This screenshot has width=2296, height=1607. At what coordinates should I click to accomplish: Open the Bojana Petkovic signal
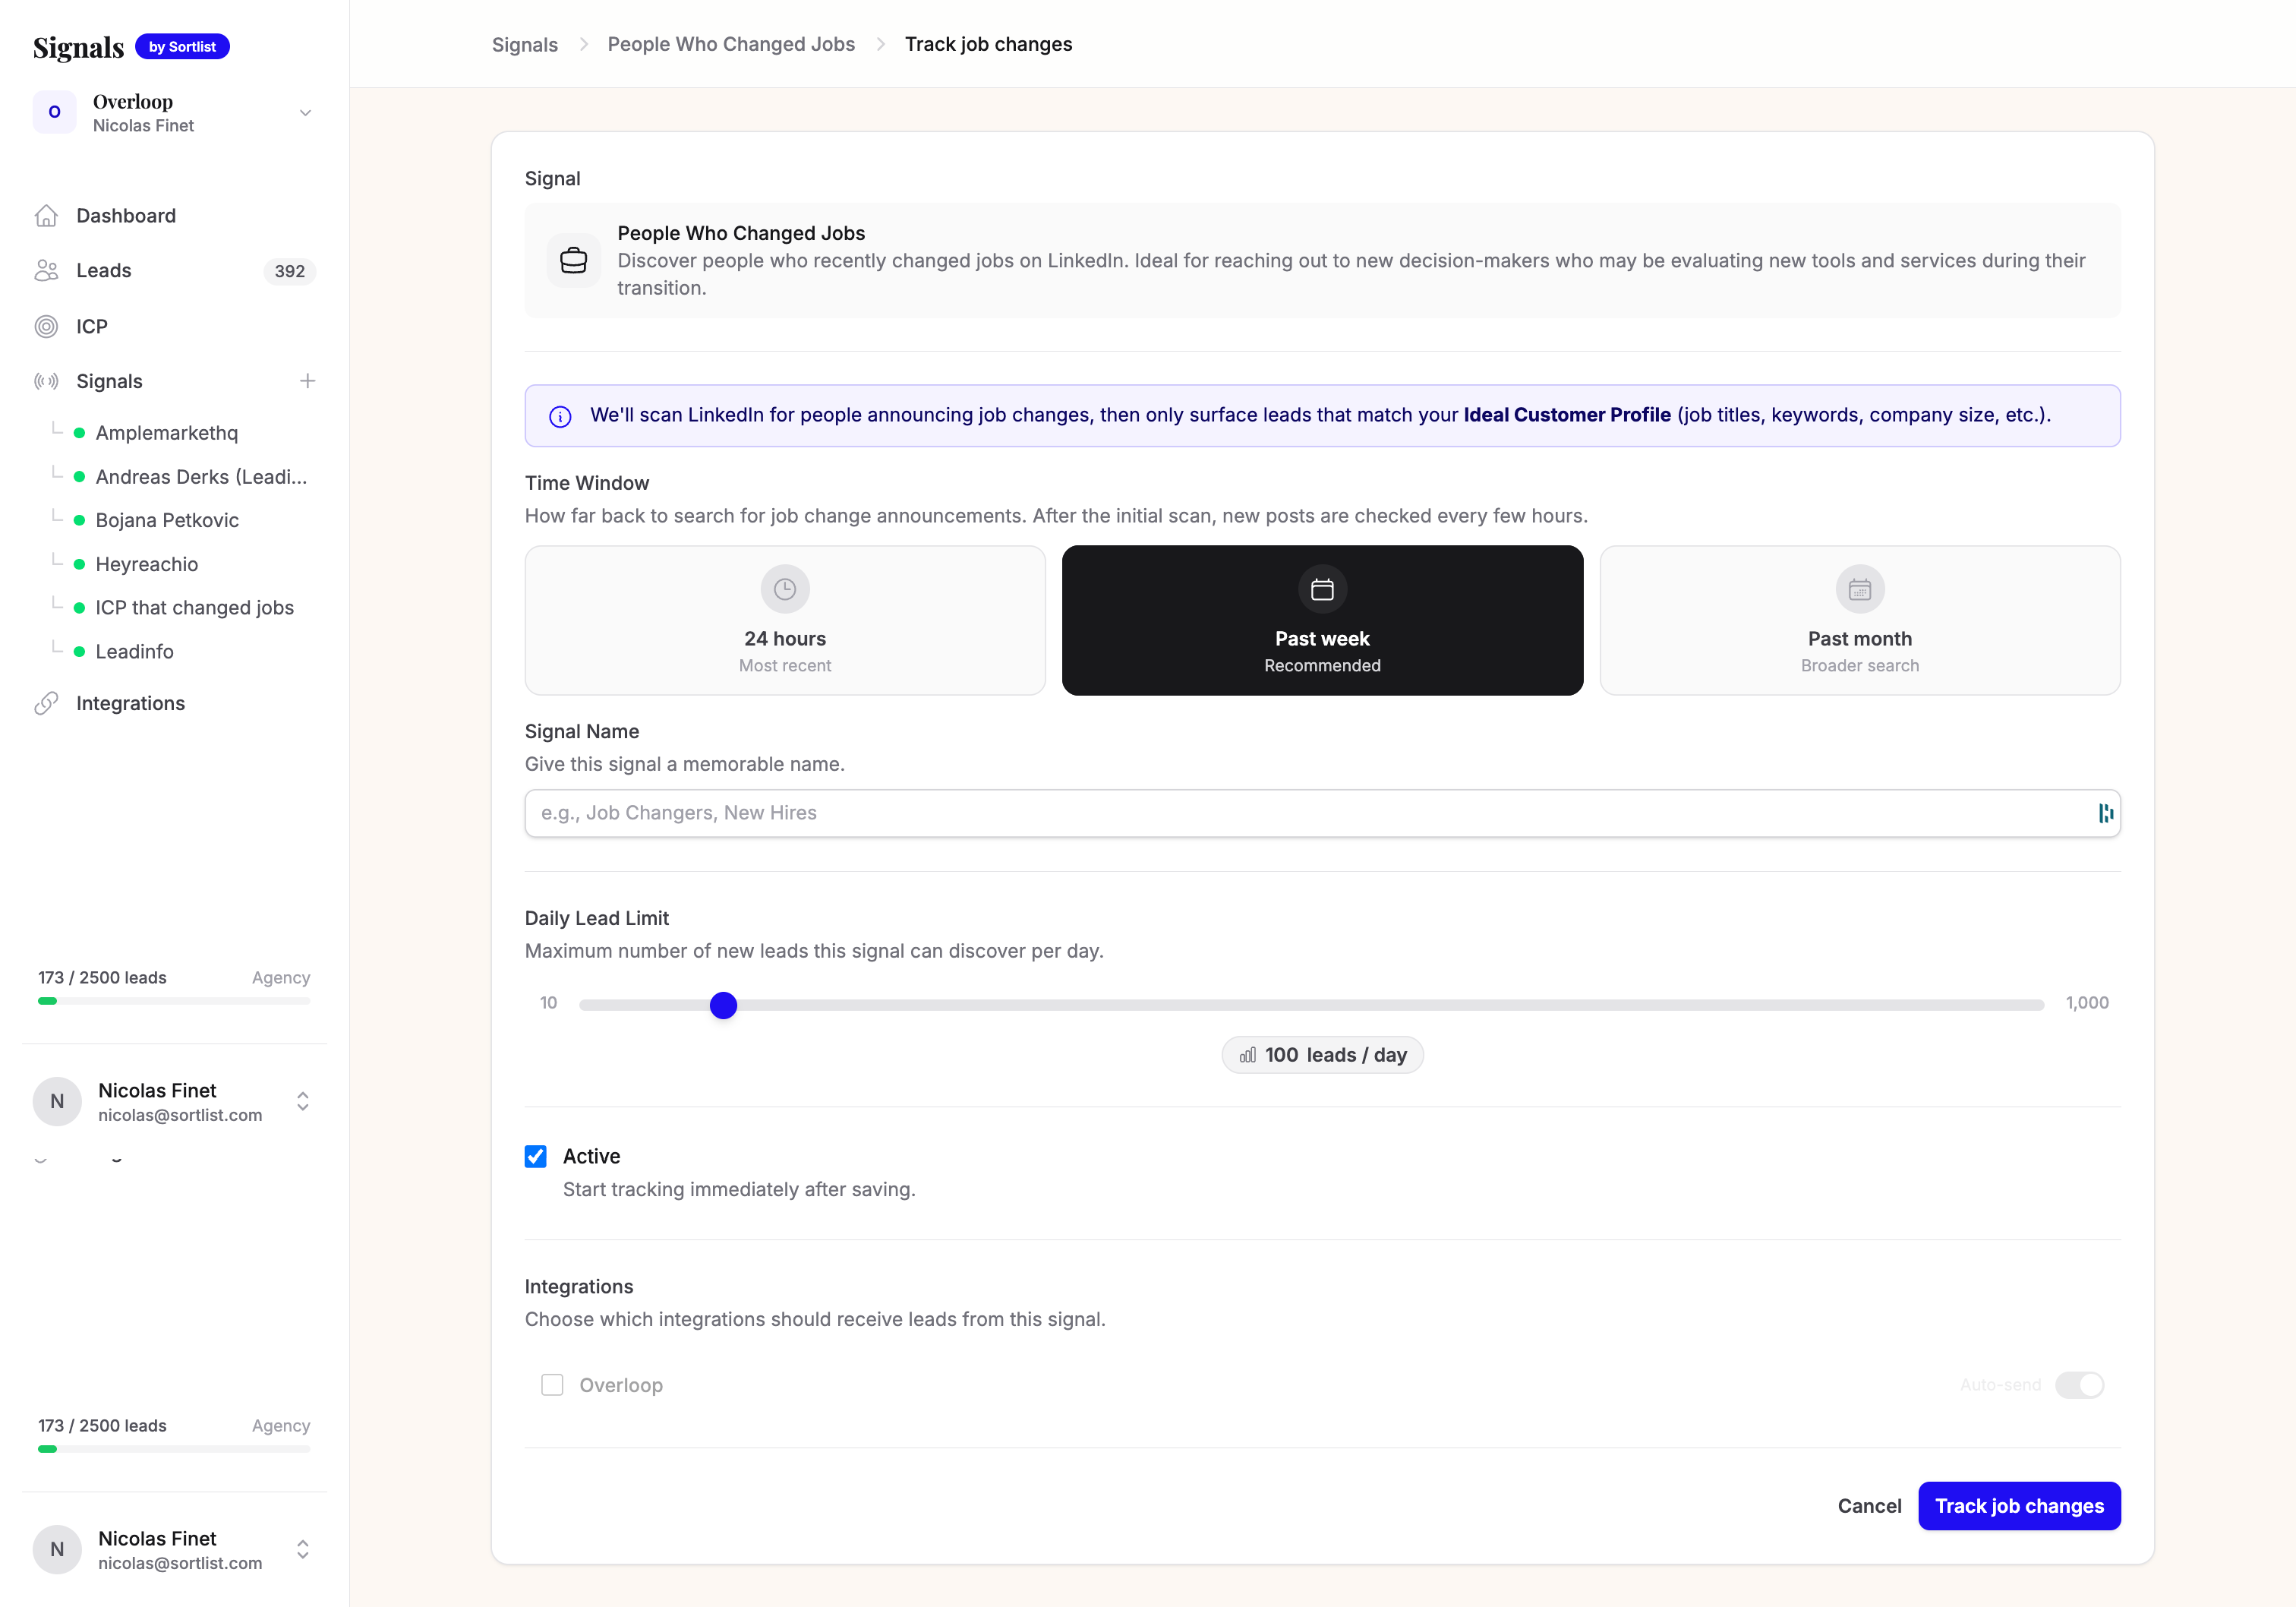[167, 520]
